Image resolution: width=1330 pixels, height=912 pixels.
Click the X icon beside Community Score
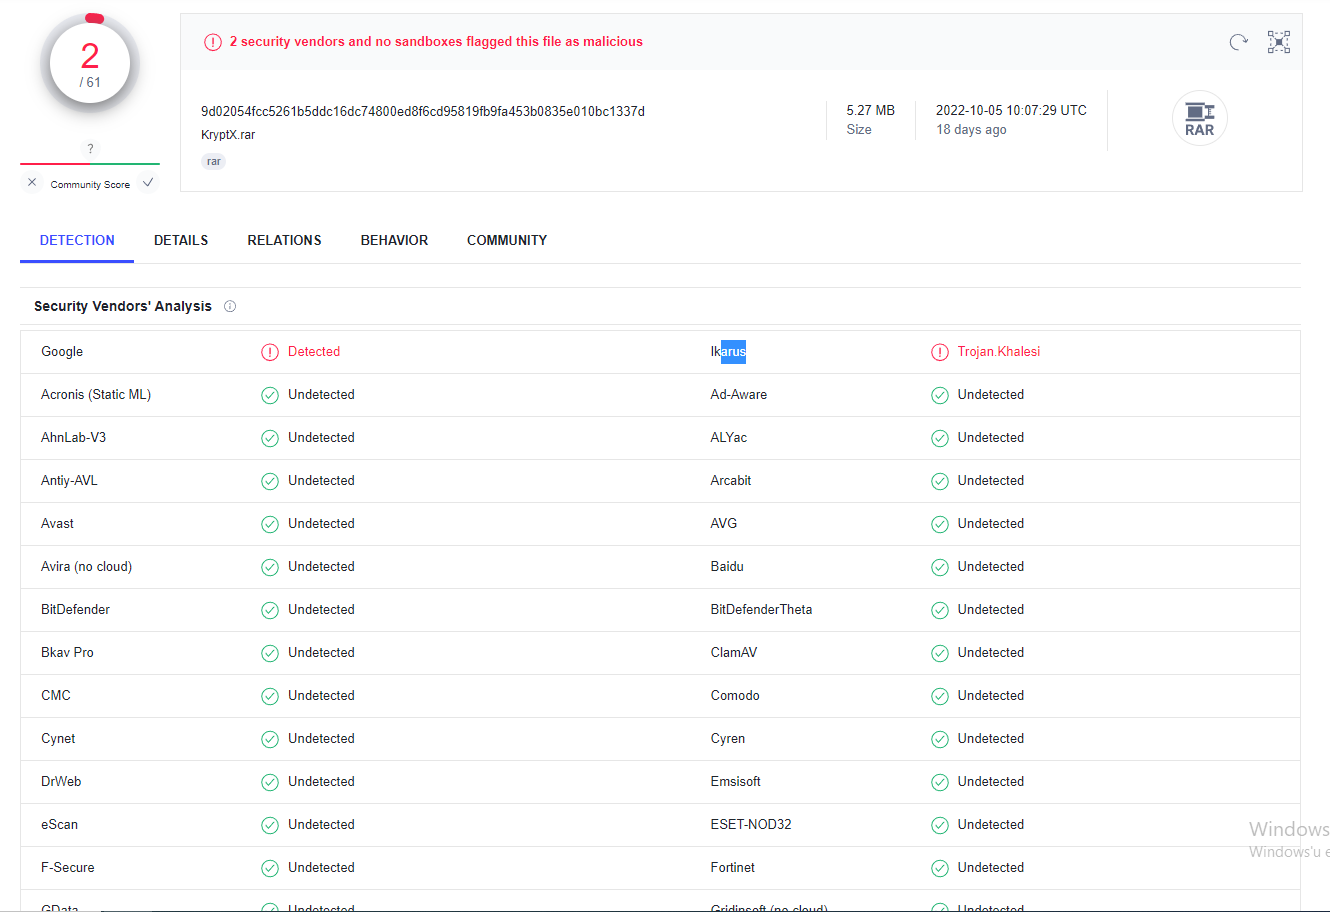coord(32,183)
